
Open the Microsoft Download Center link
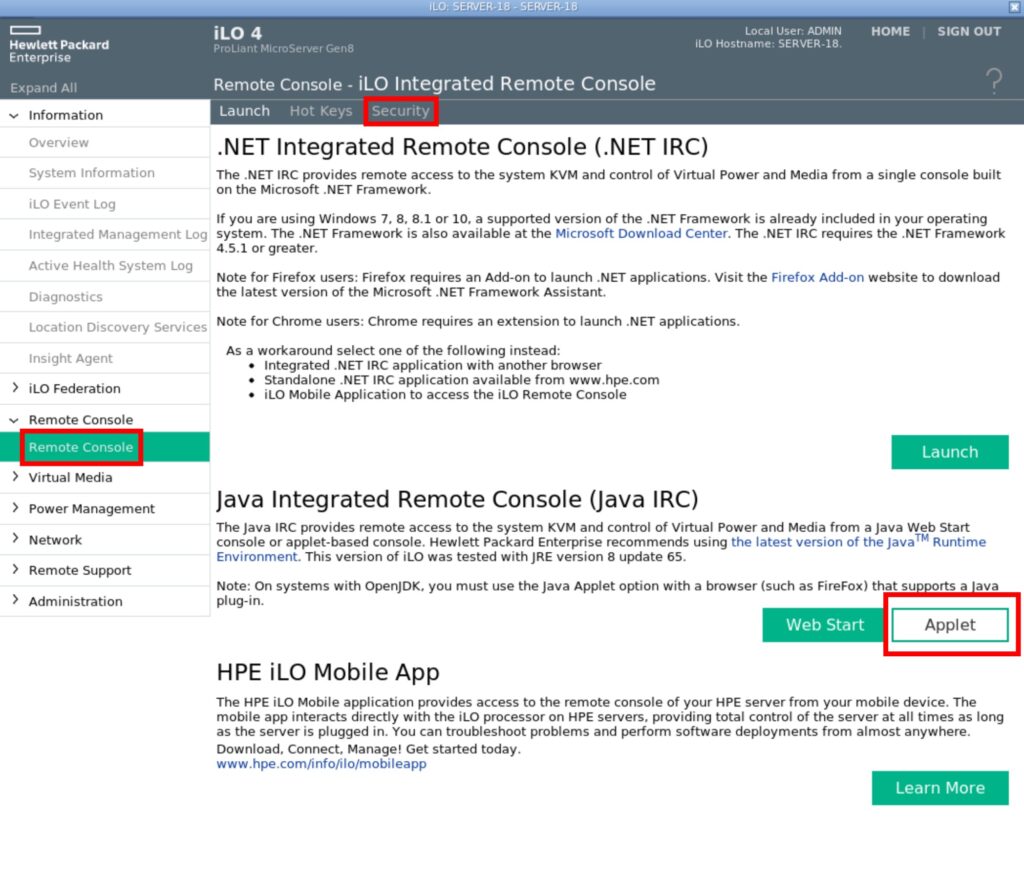point(641,233)
